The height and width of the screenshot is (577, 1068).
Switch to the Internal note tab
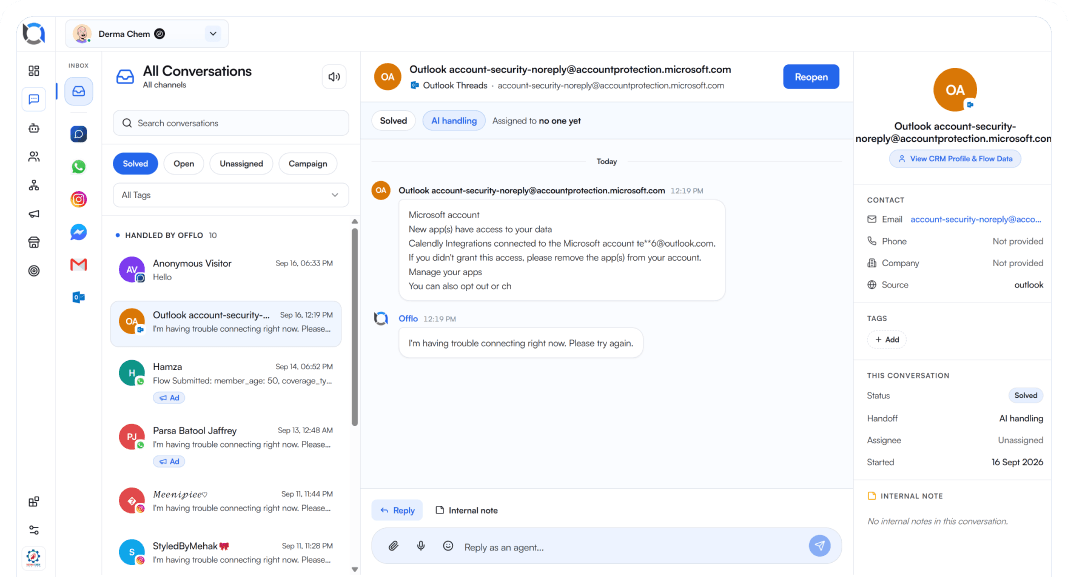(467, 510)
